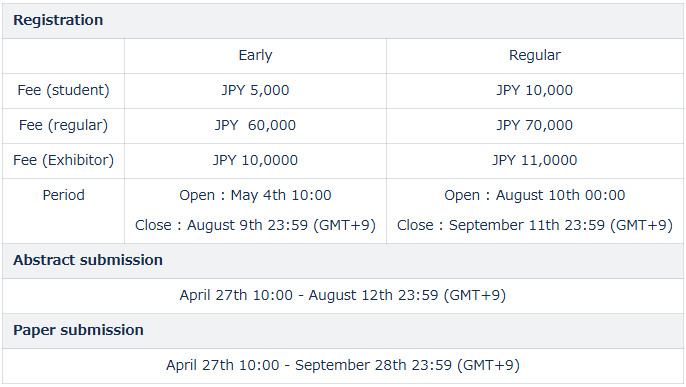Click the JPY 60,000 early fee cell

tap(255, 126)
